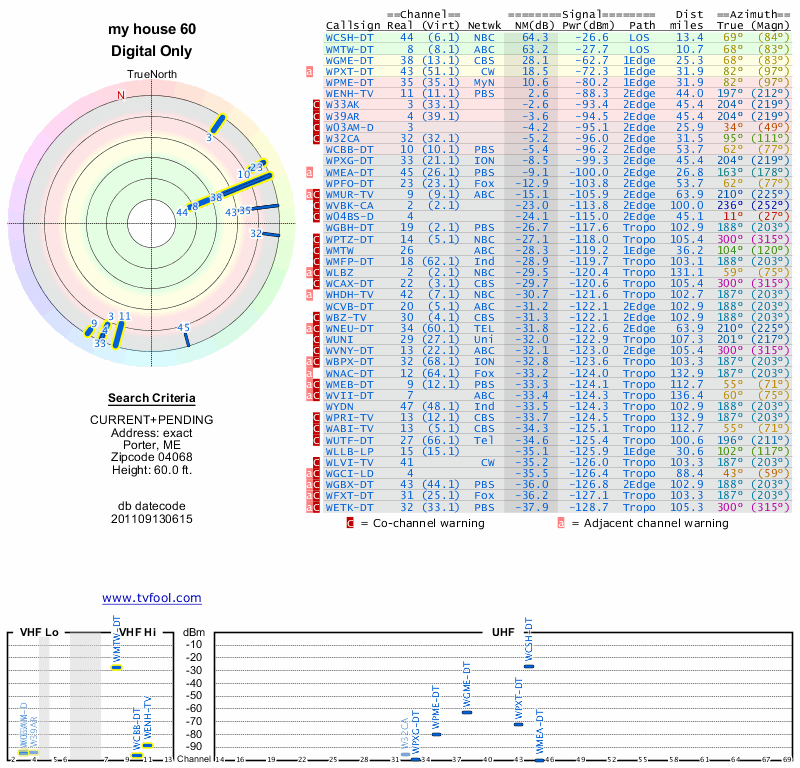Click the co-channel warning icon beside WVBK-CA
Screen dimensions: 800x768
click(316, 204)
